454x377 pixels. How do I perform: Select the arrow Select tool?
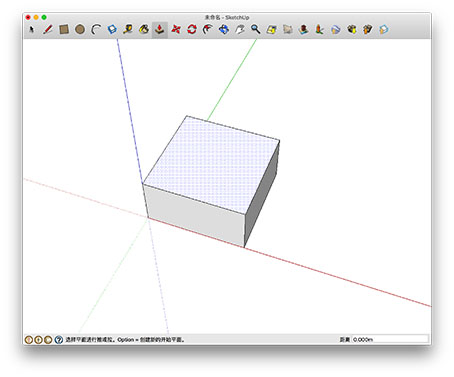(32, 29)
